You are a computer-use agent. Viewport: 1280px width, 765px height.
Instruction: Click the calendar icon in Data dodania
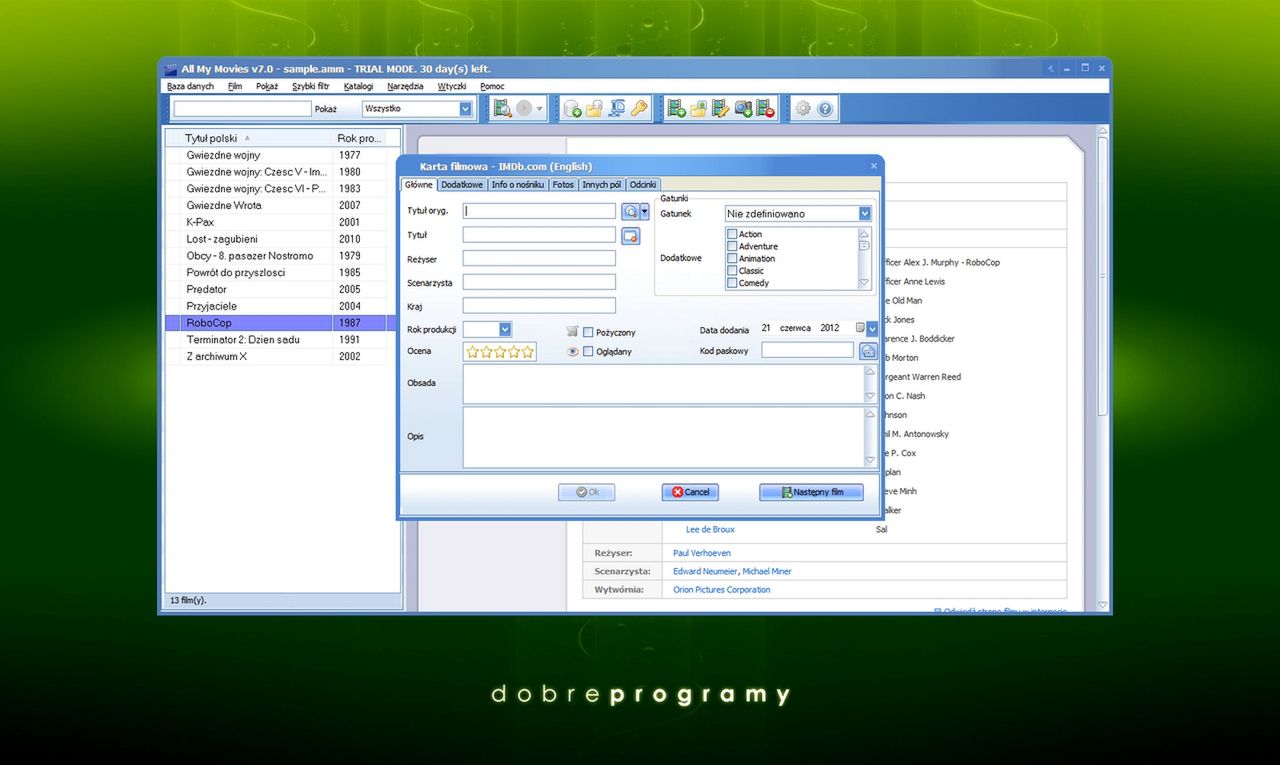[860, 328]
